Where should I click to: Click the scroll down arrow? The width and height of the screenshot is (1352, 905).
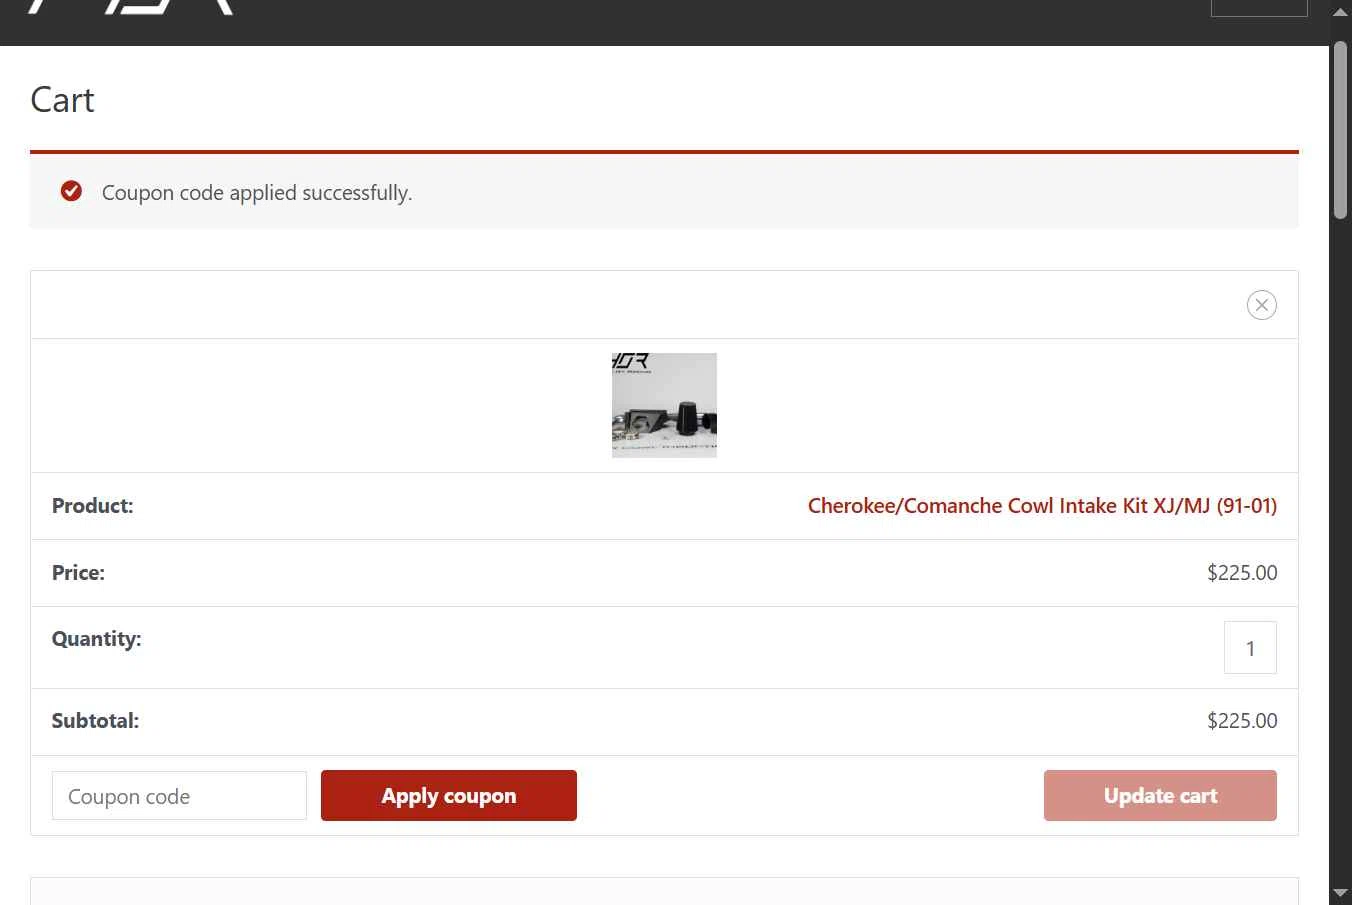(x=1340, y=893)
